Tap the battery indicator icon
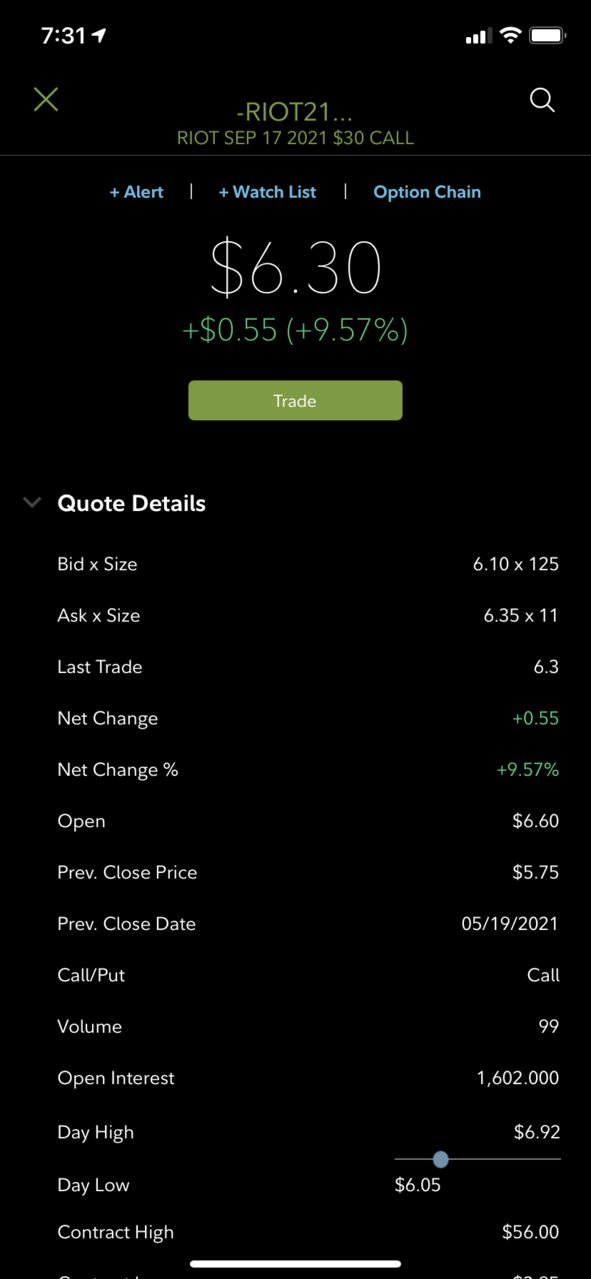 point(548,36)
